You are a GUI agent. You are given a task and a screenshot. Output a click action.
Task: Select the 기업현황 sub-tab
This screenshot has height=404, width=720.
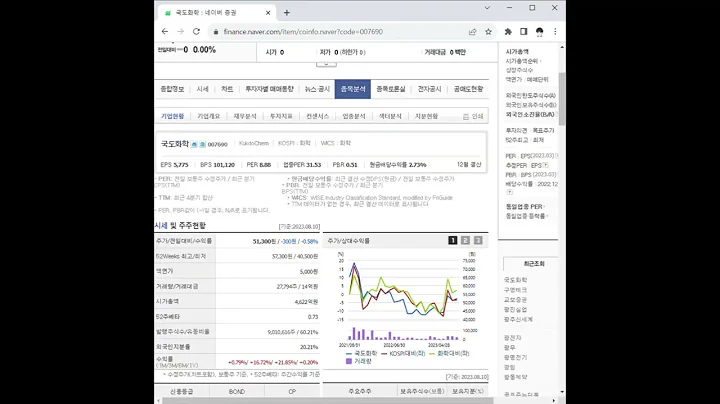(x=172, y=117)
